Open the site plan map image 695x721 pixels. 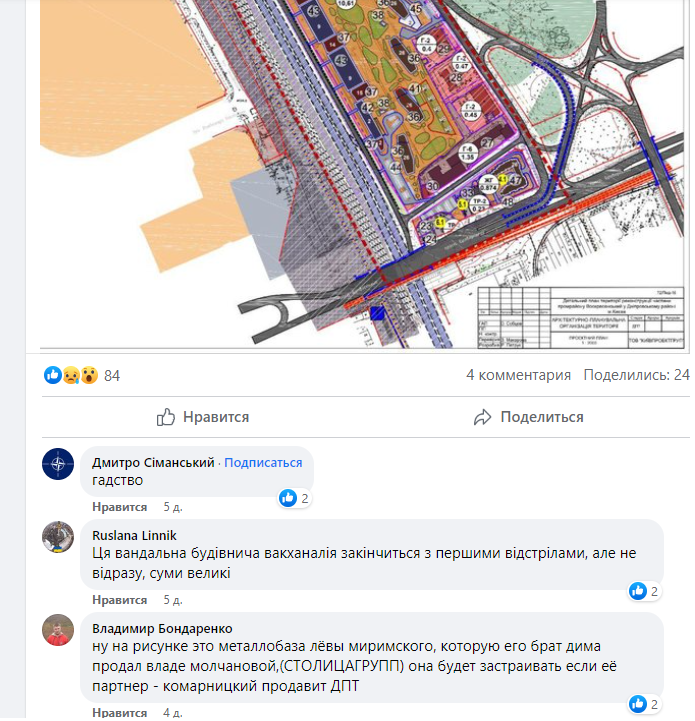[364, 175]
